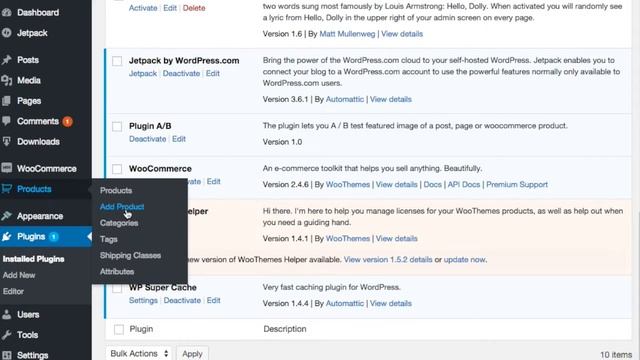Tick the Jetpack by WordPress.com checkbox
The height and width of the screenshot is (360, 640).
[x=117, y=61]
